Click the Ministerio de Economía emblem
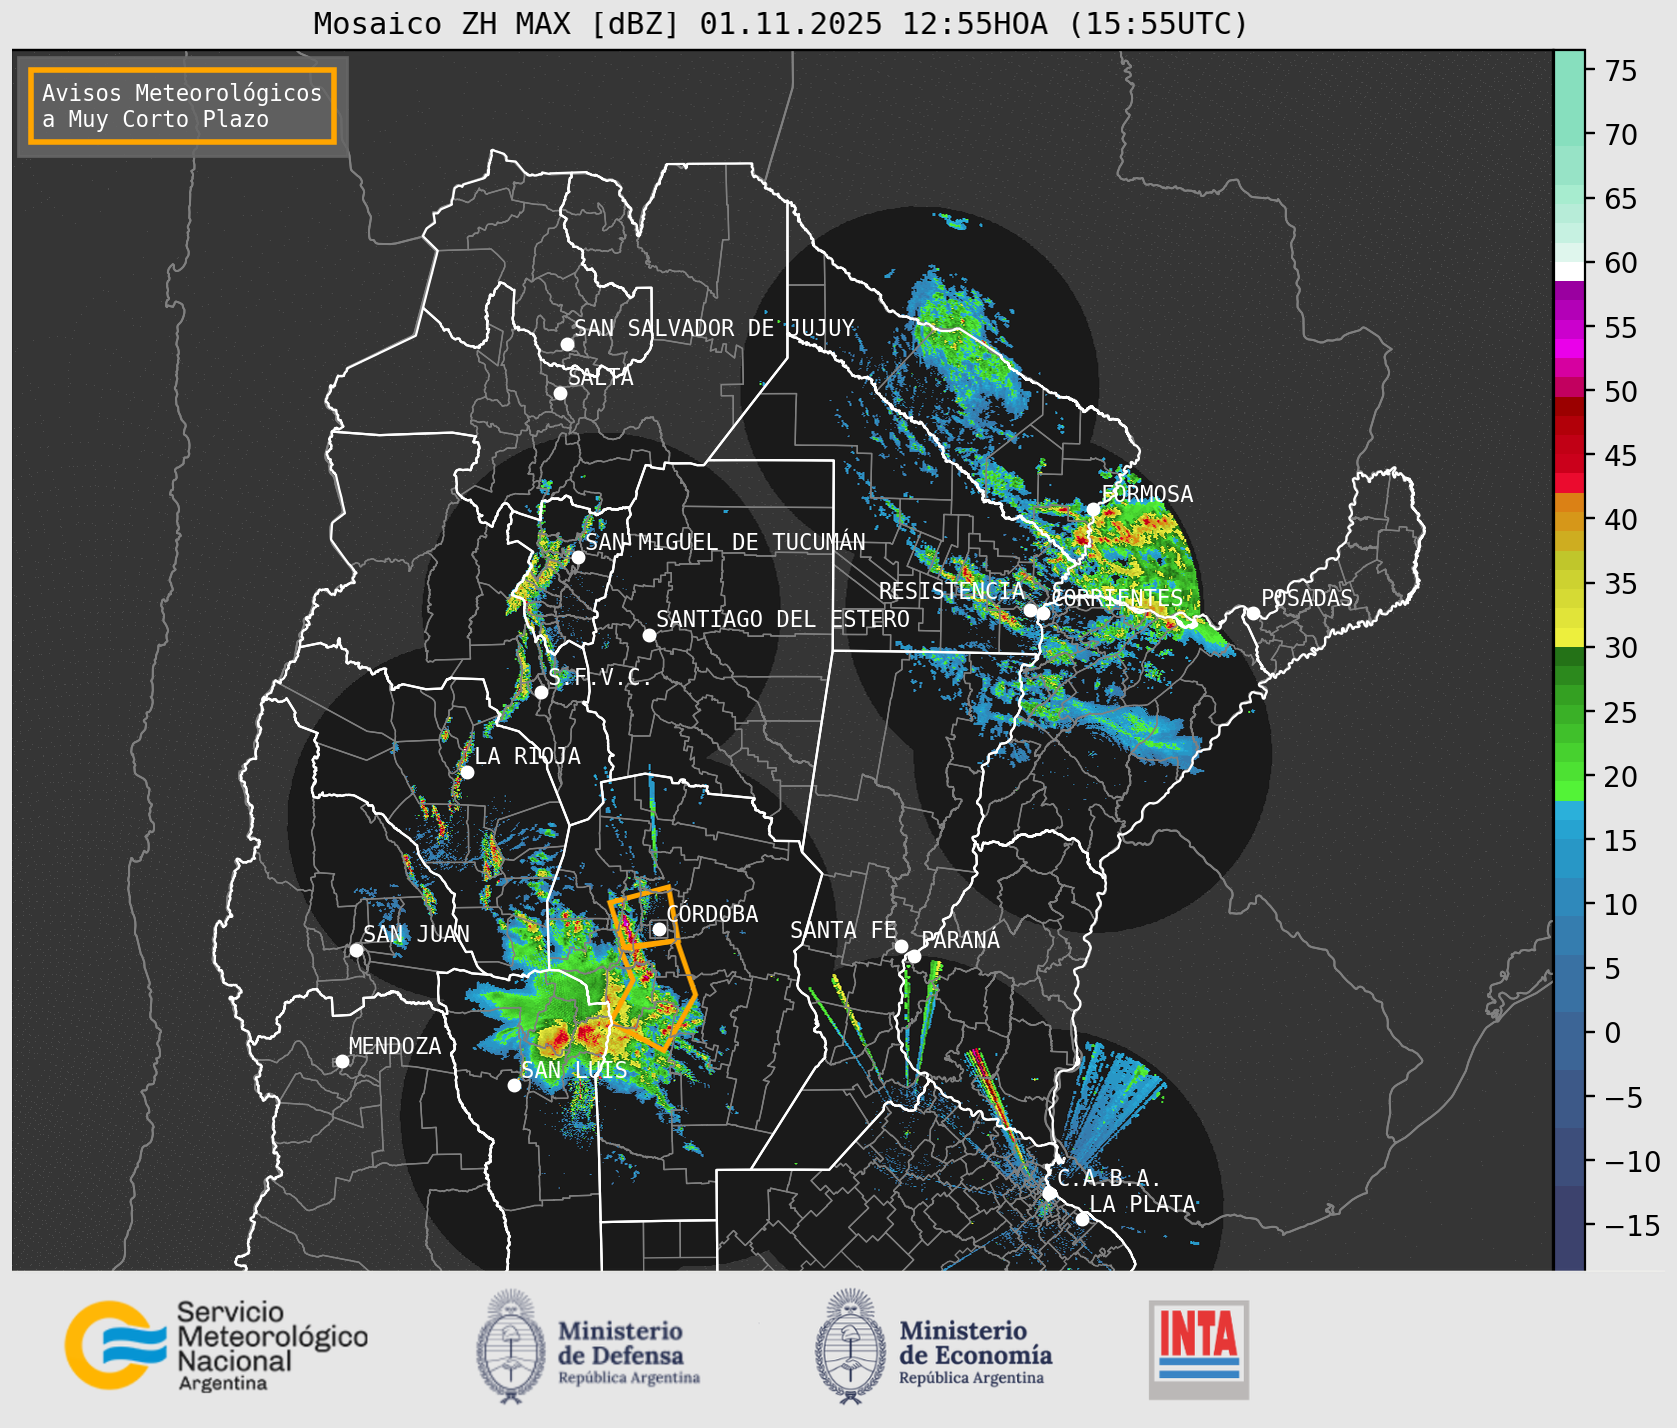Screen dimensions: 1677x1428 [x=851, y=1346]
